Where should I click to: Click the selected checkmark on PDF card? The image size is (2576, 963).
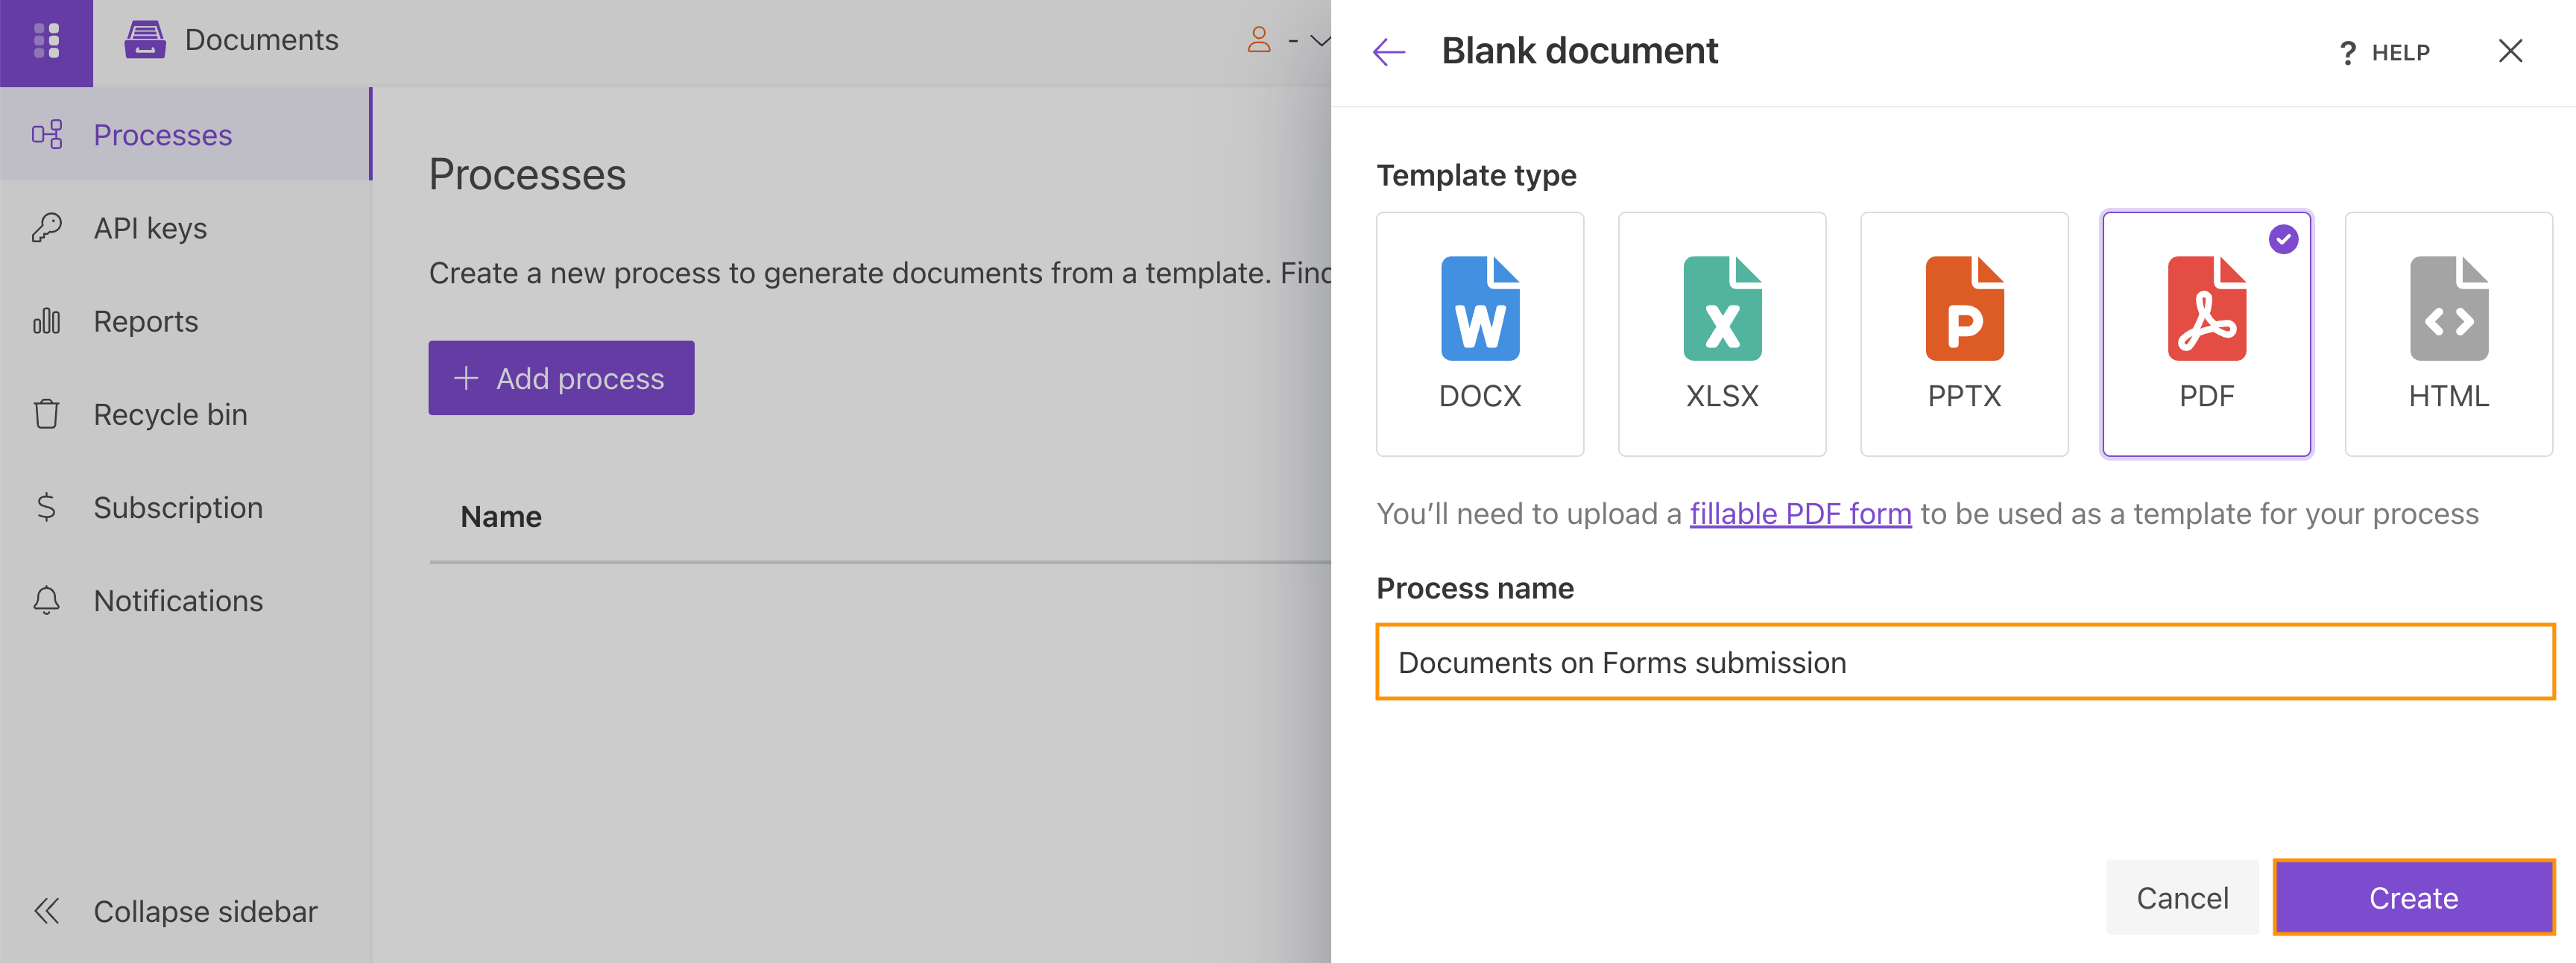(x=2283, y=239)
